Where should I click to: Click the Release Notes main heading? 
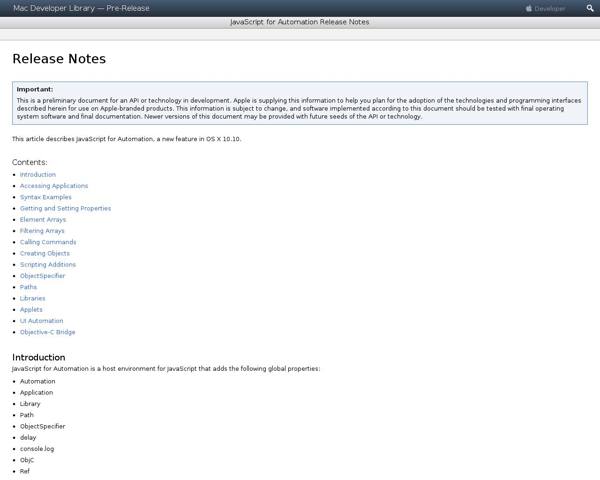pyautogui.click(x=59, y=59)
